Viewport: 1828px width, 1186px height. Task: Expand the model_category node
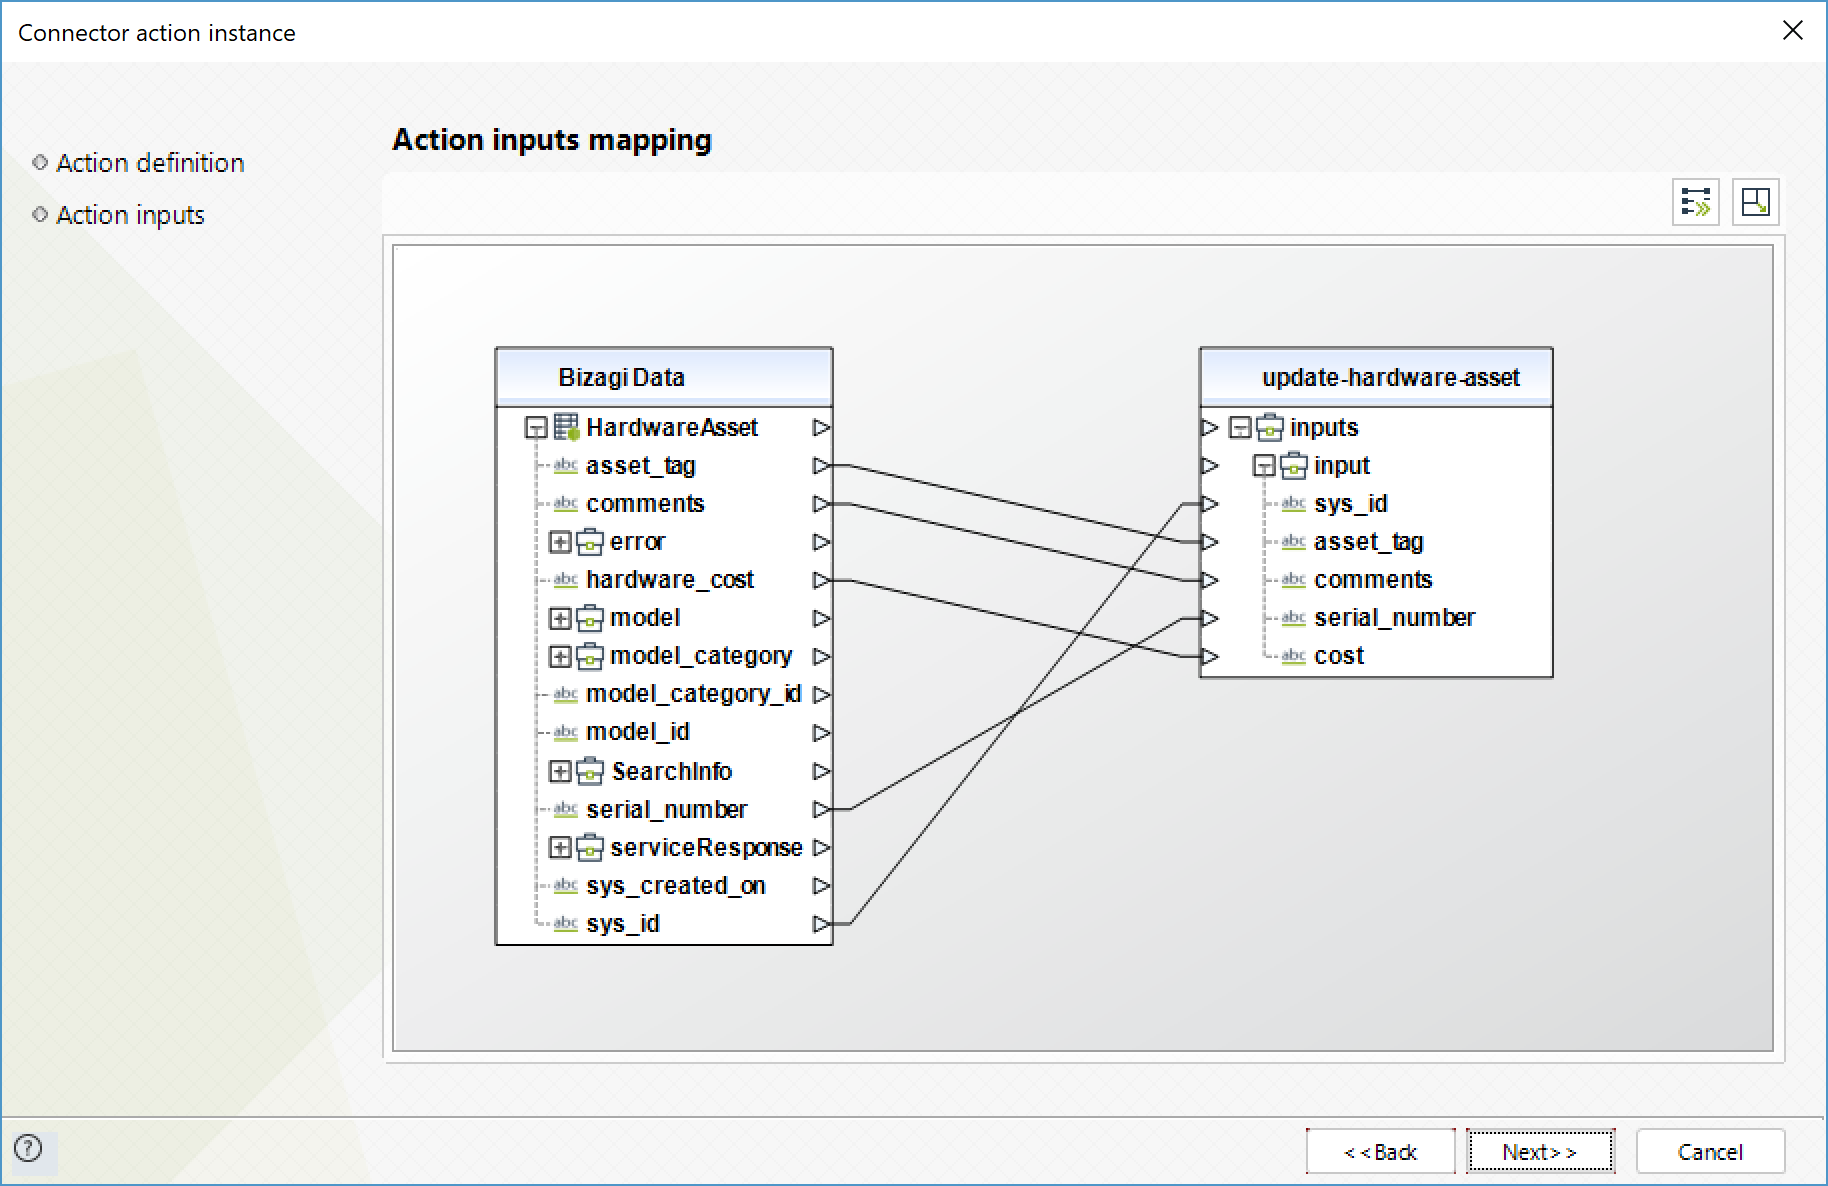coord(560,656)
